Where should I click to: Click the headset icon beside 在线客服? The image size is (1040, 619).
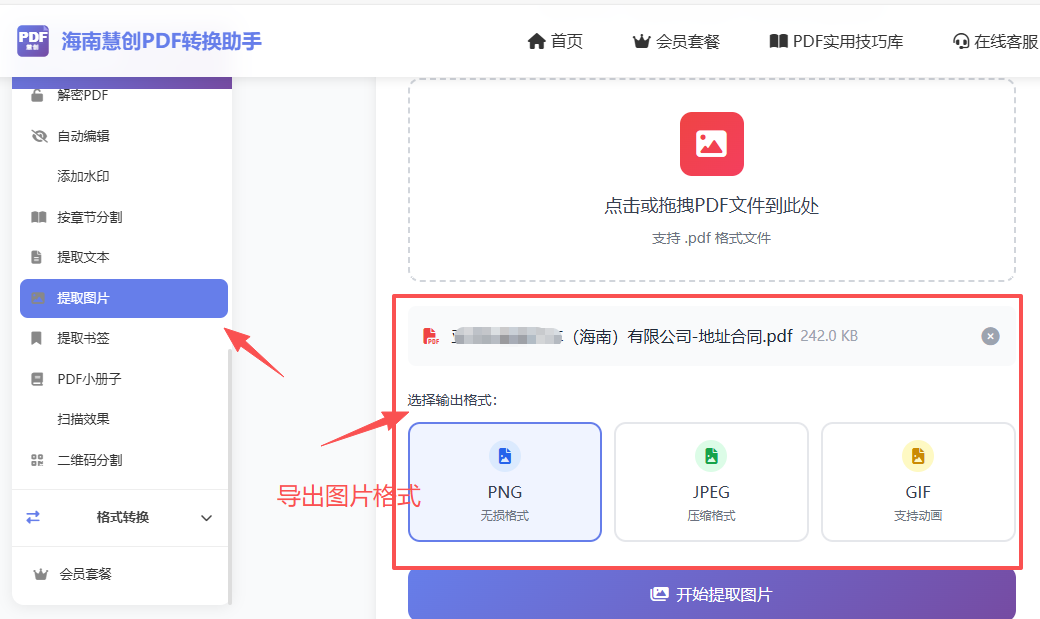pos(960,42)
